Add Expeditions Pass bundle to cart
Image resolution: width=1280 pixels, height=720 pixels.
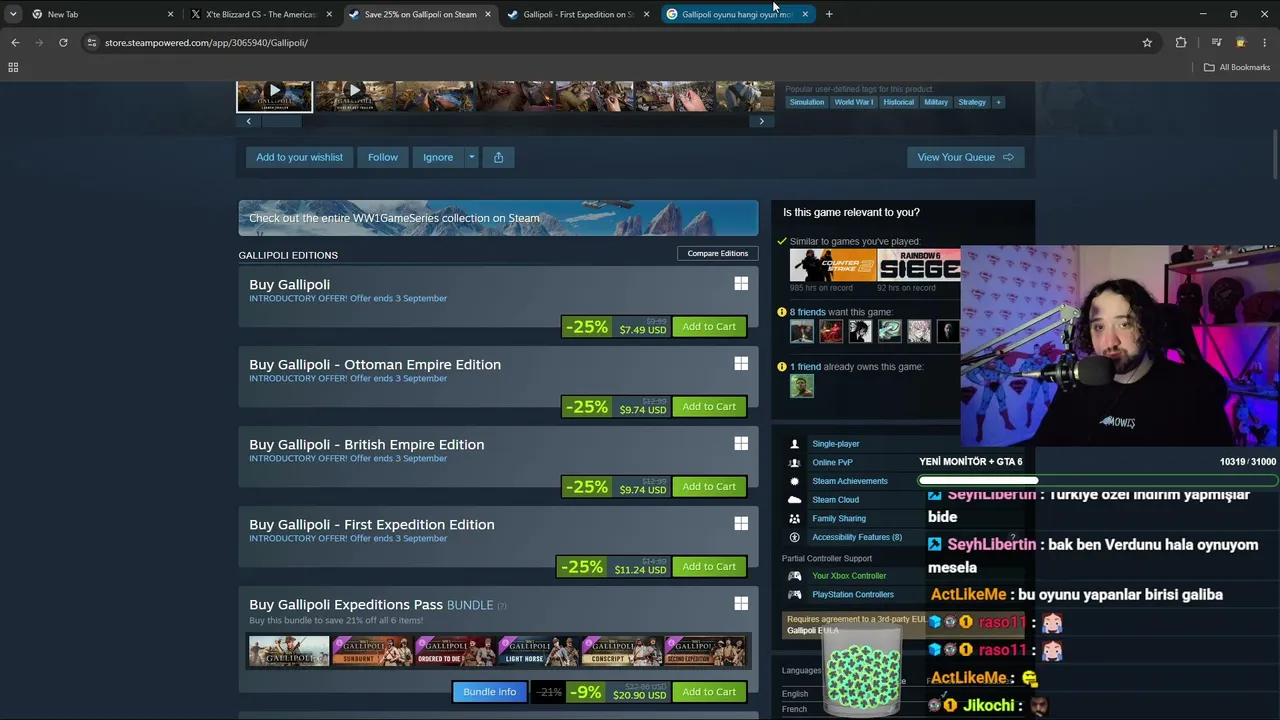click(709, 692)
